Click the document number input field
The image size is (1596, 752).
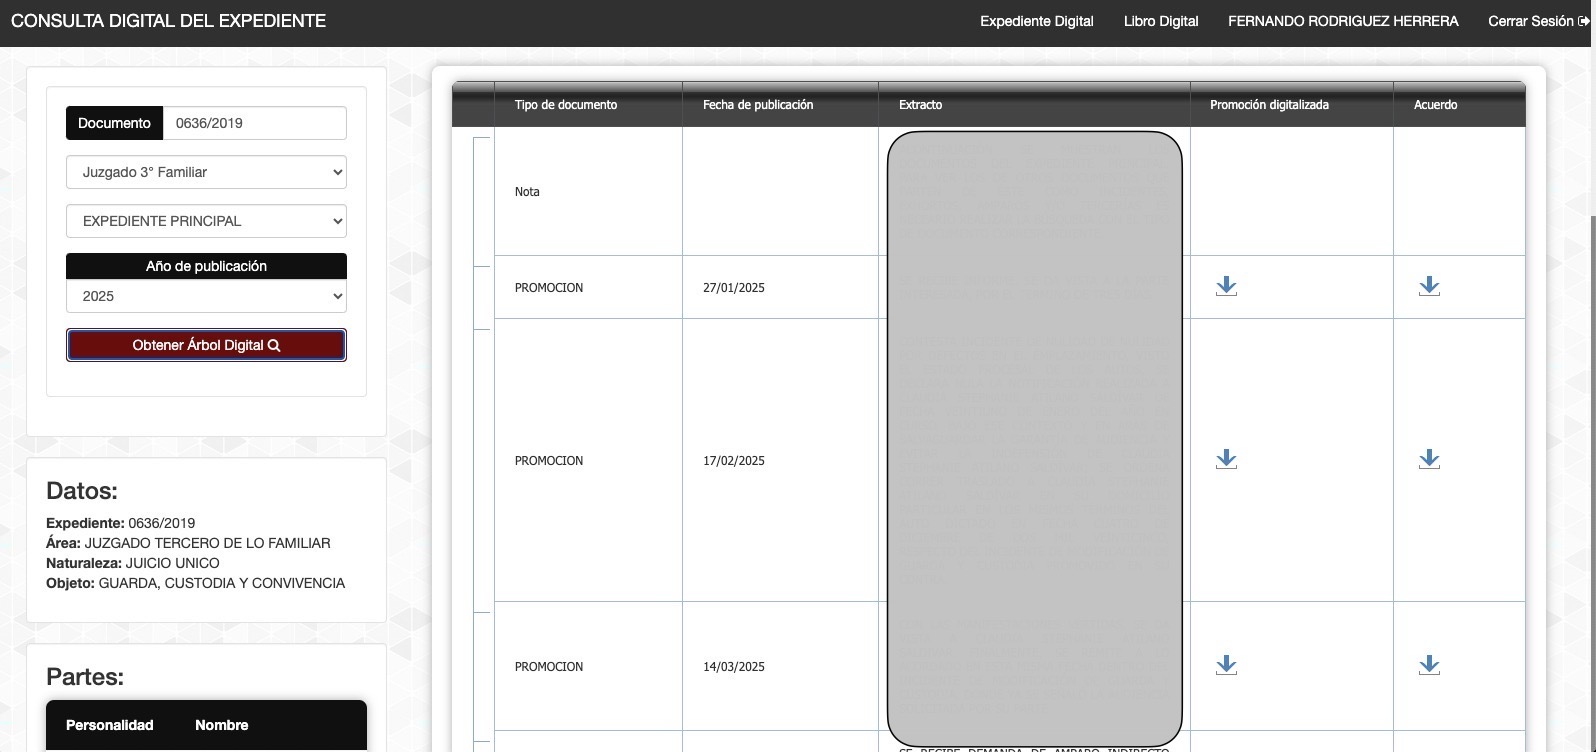click(254, 123)
